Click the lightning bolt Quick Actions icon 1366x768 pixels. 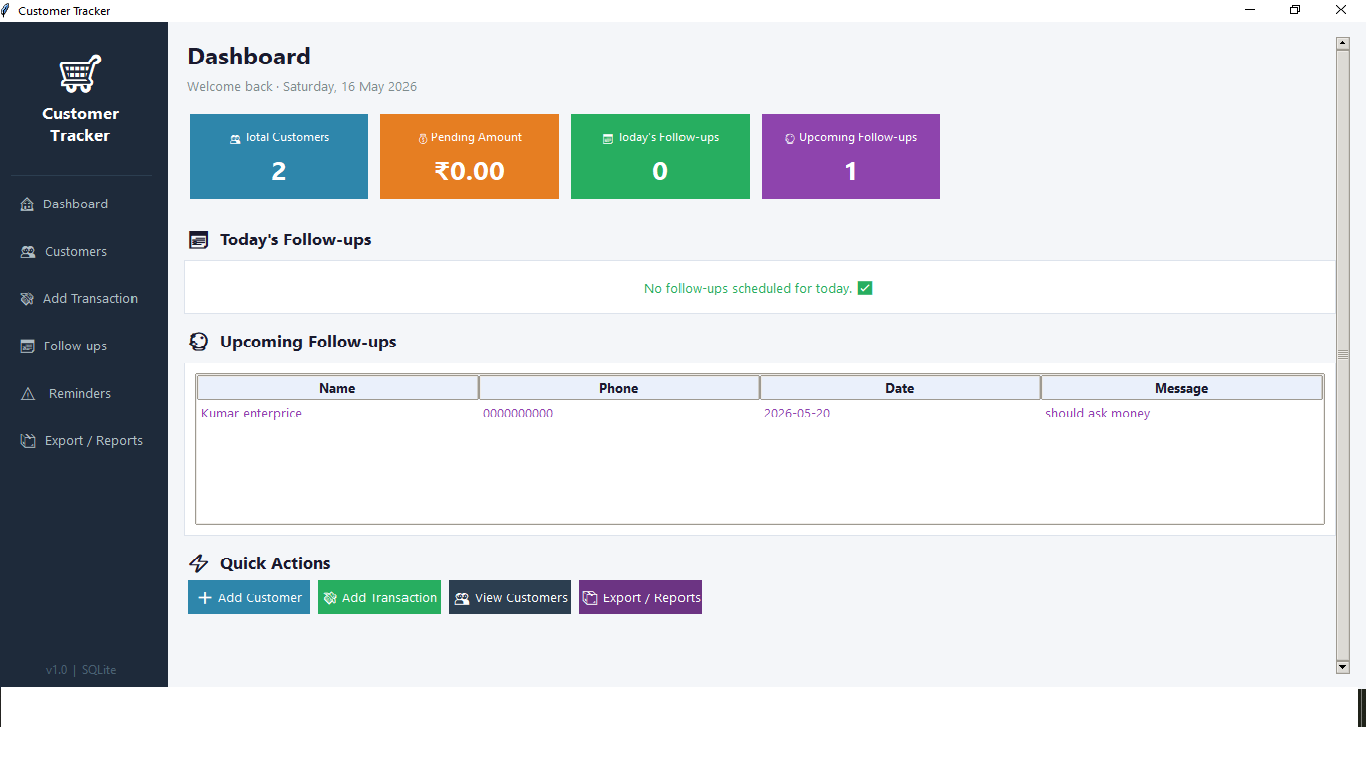[x=199, y=563]
